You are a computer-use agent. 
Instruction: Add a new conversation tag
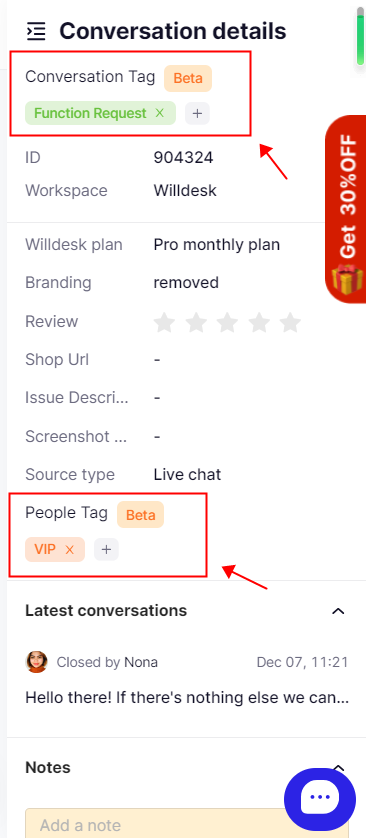[197, 113]
